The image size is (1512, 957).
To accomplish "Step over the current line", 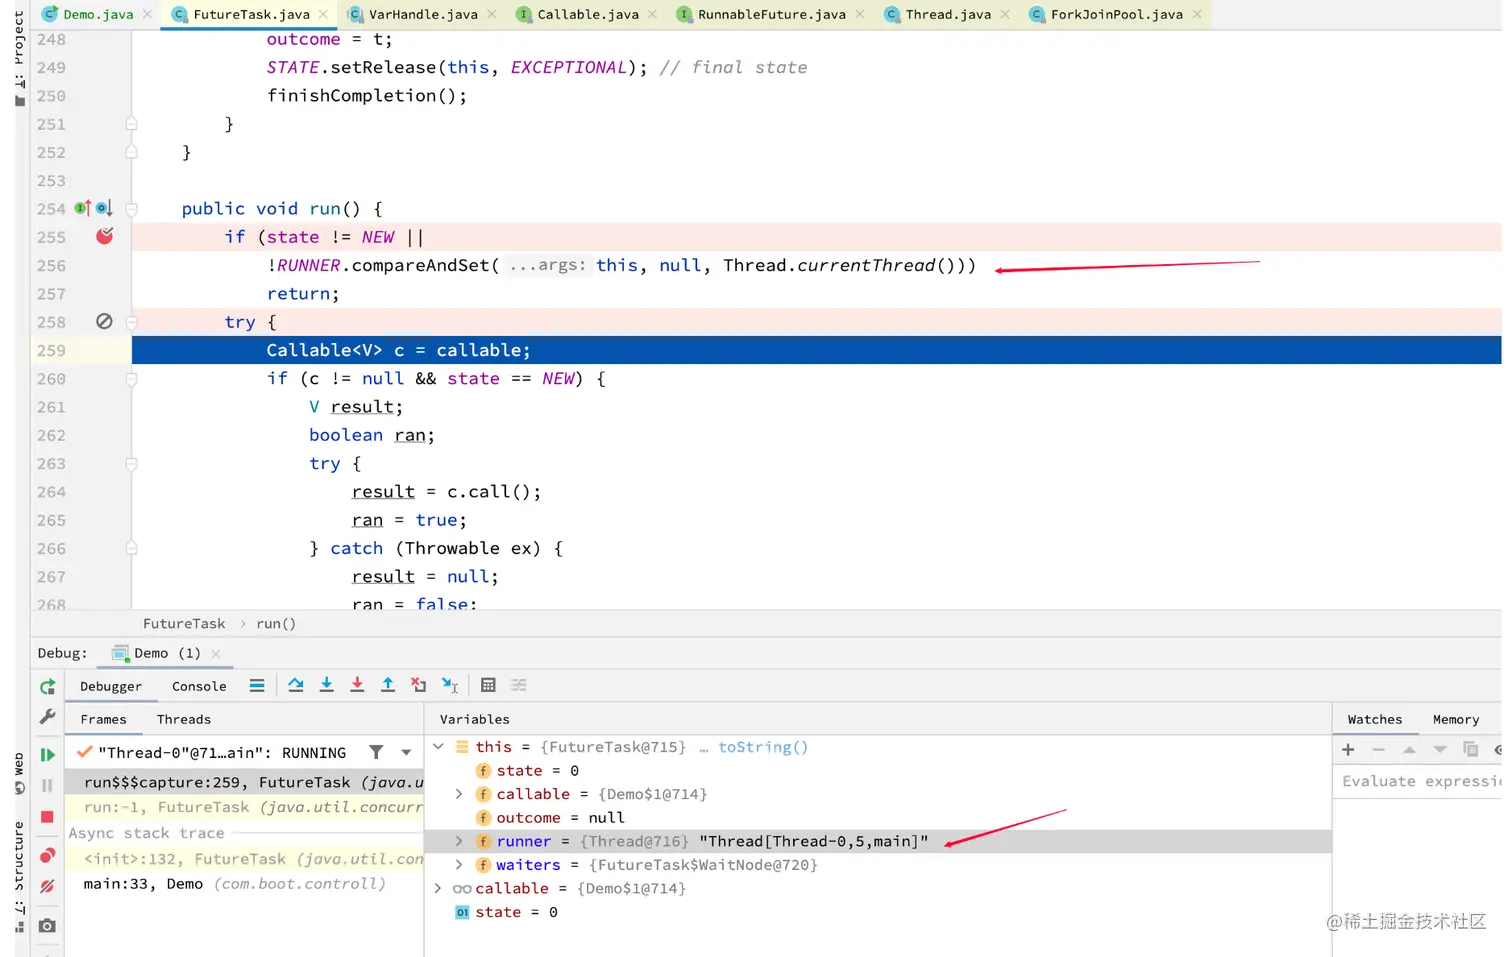I will [x=296, y=685].
